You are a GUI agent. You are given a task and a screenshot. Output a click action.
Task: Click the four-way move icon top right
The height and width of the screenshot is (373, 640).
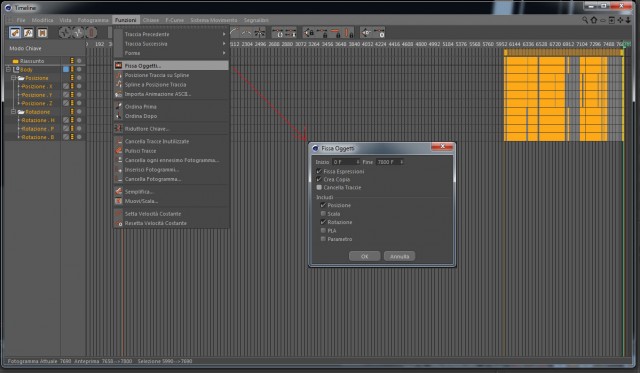pos(620,20)
